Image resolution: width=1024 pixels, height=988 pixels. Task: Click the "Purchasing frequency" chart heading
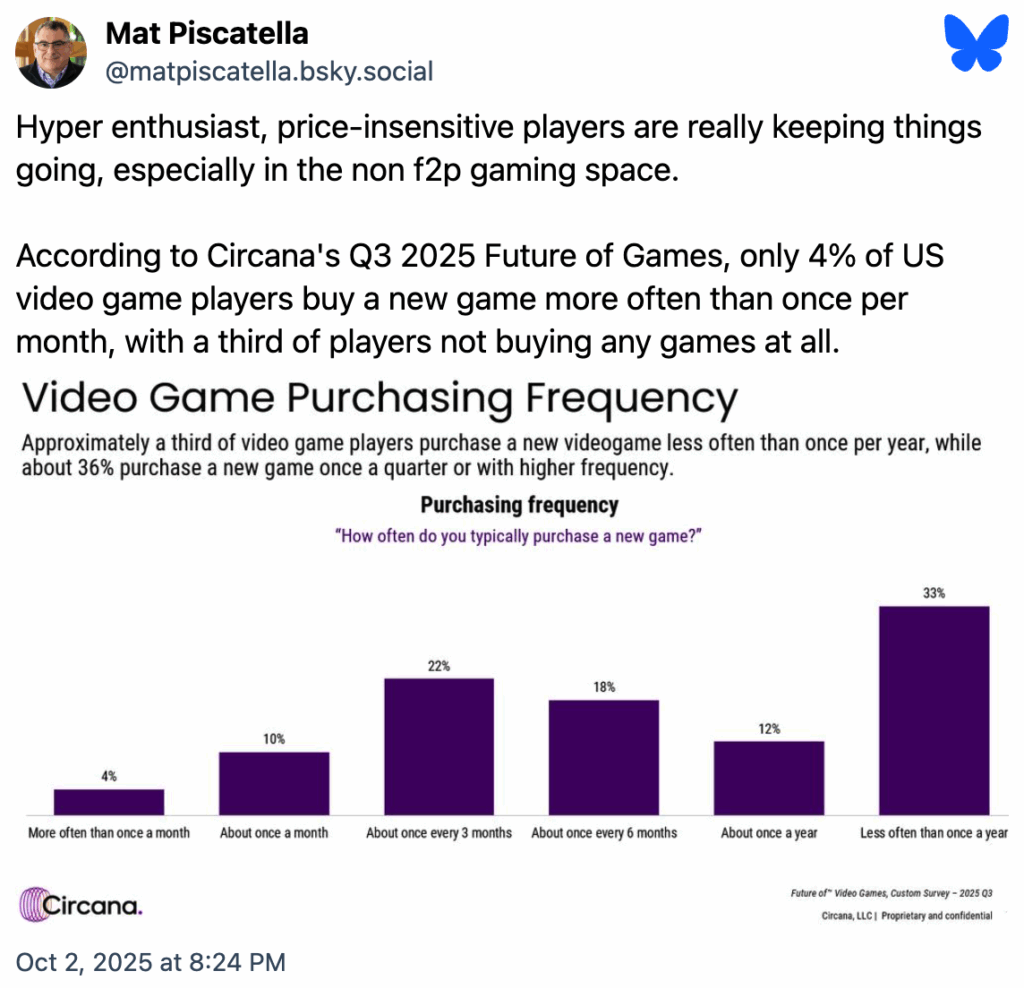point(519,505)
